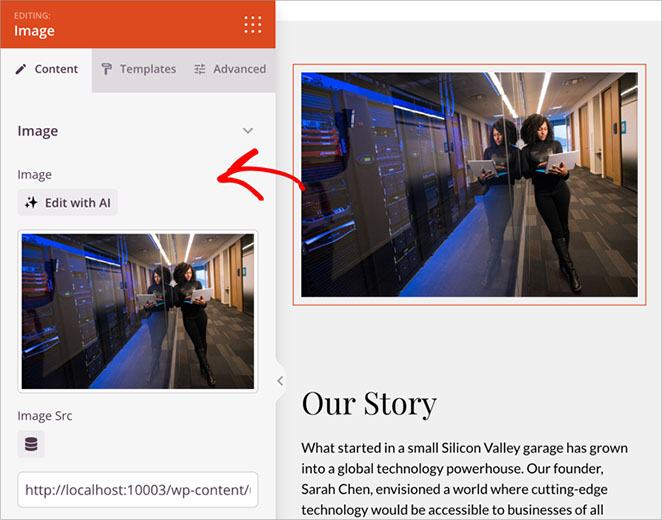662x520 pixels.
Task: Click the Editing Image panel title
Action: [34, 30]
